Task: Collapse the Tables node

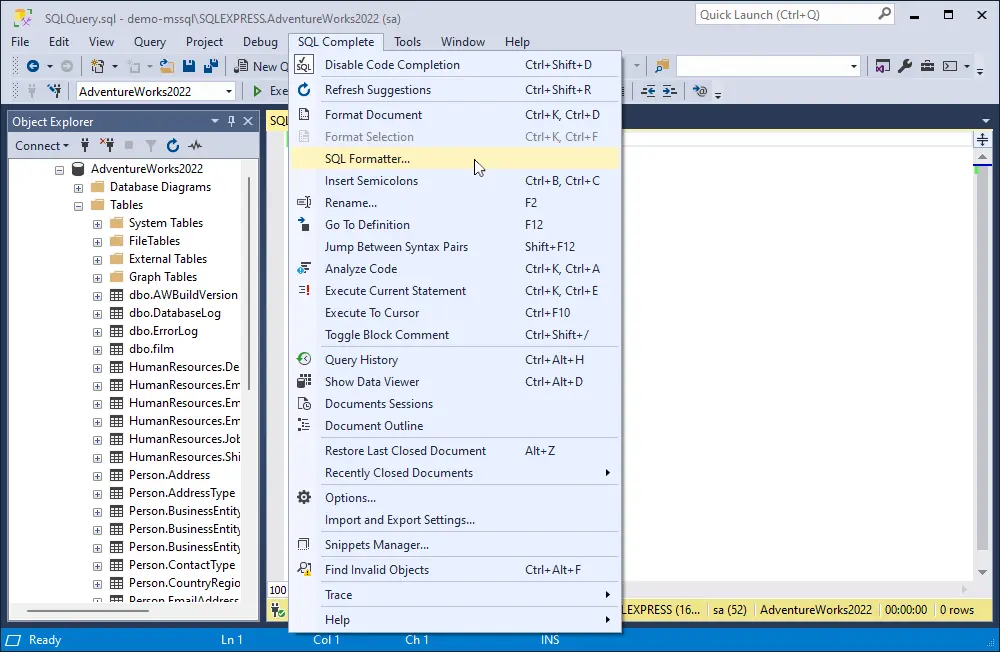Action: (78, 204)
